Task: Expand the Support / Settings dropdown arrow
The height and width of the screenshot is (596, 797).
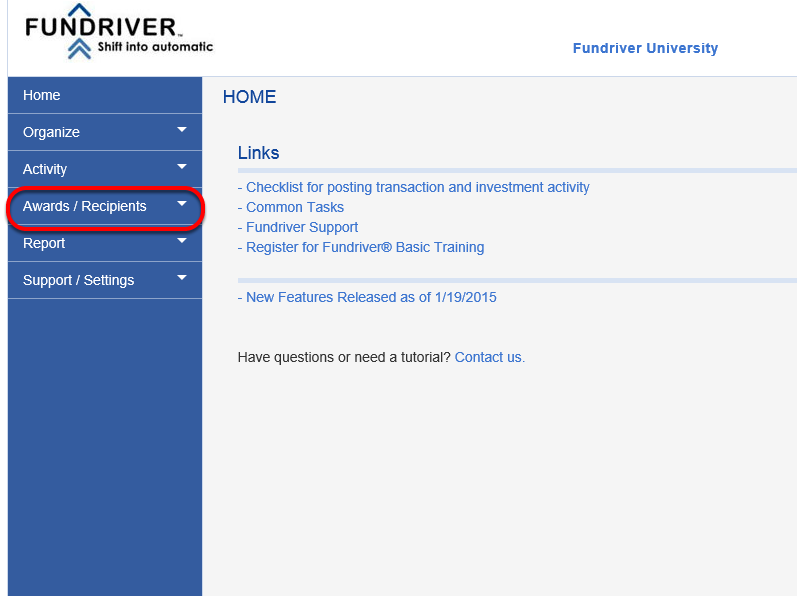Action: pyautogui.click(x=181, y=278)
